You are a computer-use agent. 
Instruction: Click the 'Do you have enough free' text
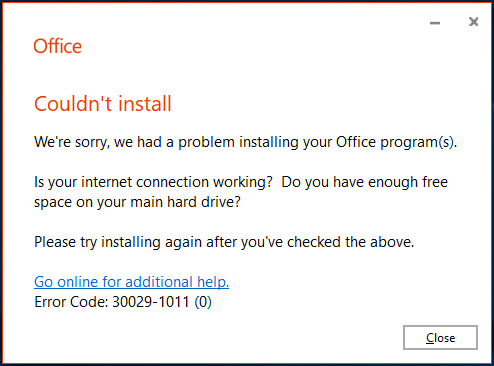(365, 182)
